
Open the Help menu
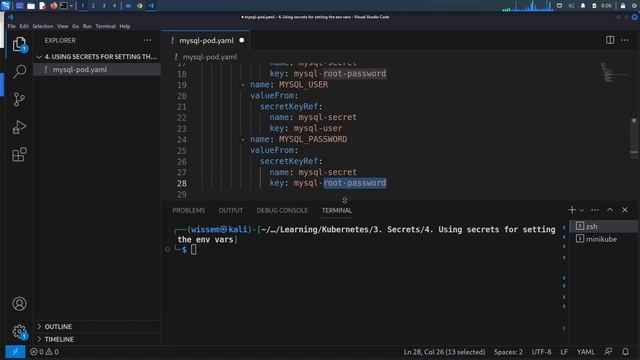coord(124,26)
